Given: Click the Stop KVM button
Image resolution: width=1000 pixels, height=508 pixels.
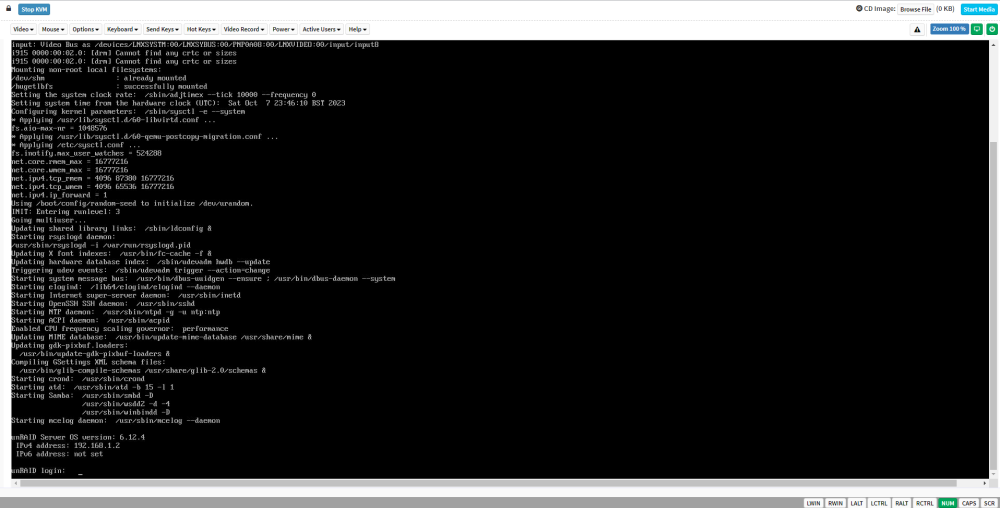Looking at the screenshot, I should click(34, 9).
